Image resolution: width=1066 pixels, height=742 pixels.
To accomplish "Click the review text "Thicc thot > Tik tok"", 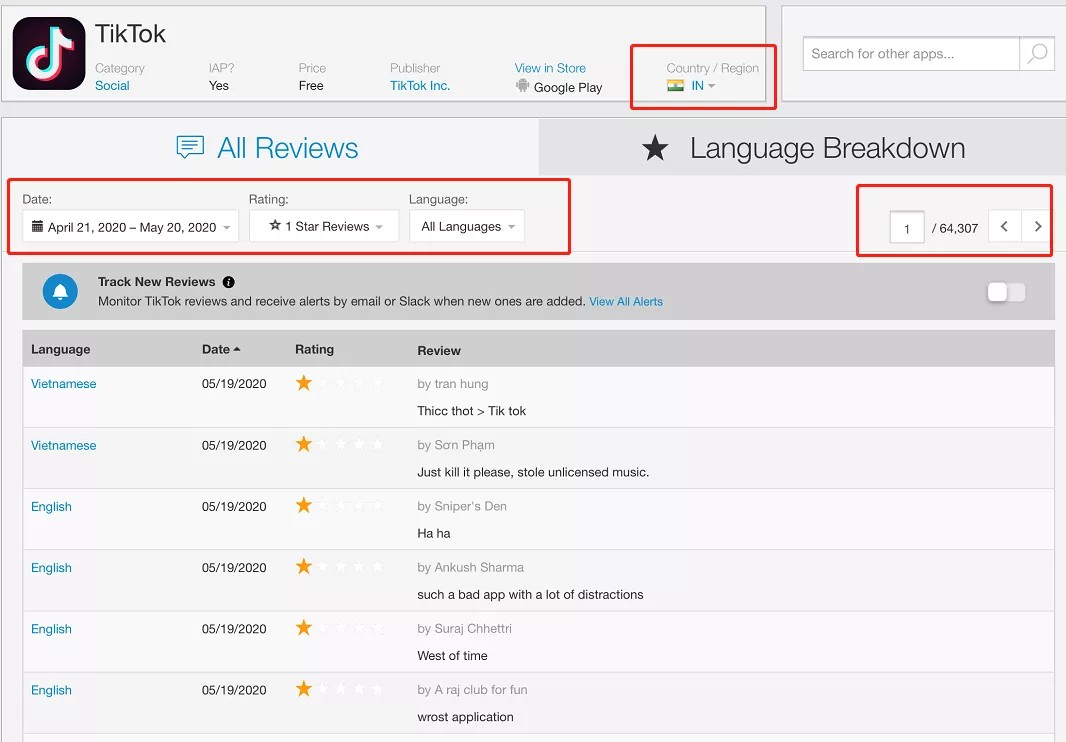I will pyautogui.click(x=471, y=411).
